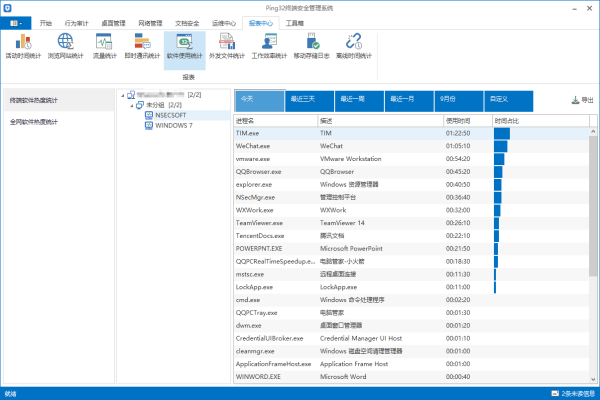Screen dimensions: 600x400
Task: Open 离线时间统计 offline time report
Action: coord(354,47)
